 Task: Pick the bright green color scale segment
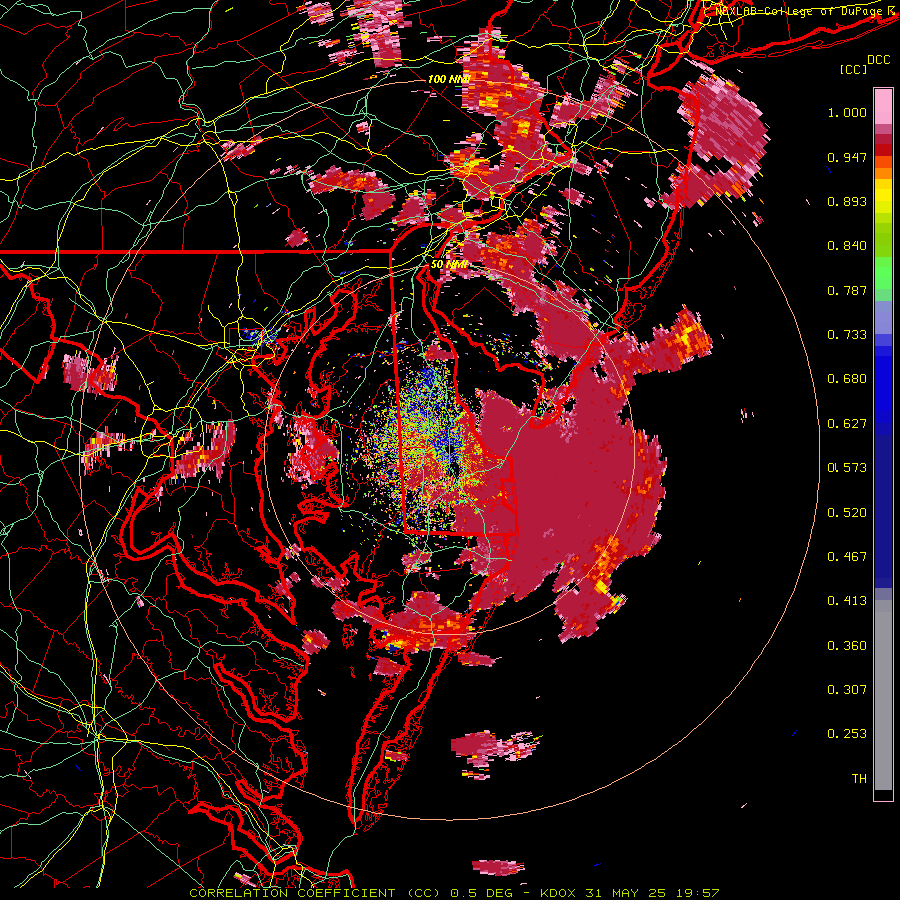883,273
